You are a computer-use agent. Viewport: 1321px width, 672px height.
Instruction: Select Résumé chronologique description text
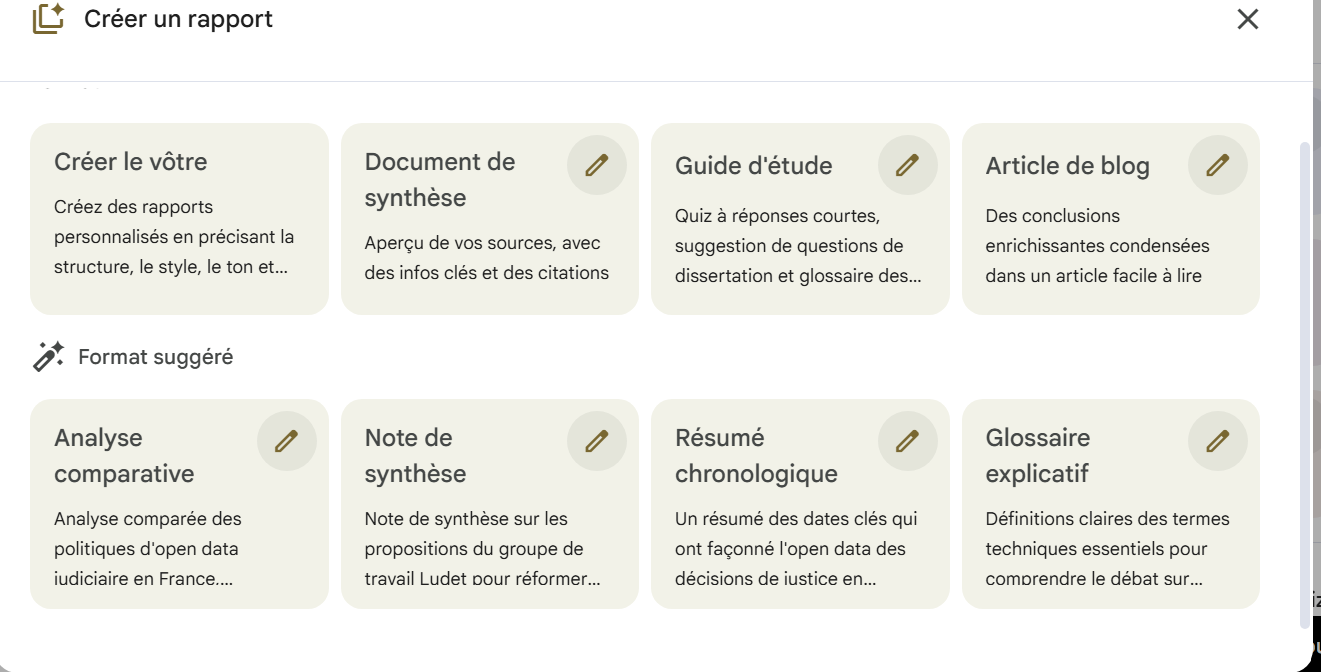point(796,548)
